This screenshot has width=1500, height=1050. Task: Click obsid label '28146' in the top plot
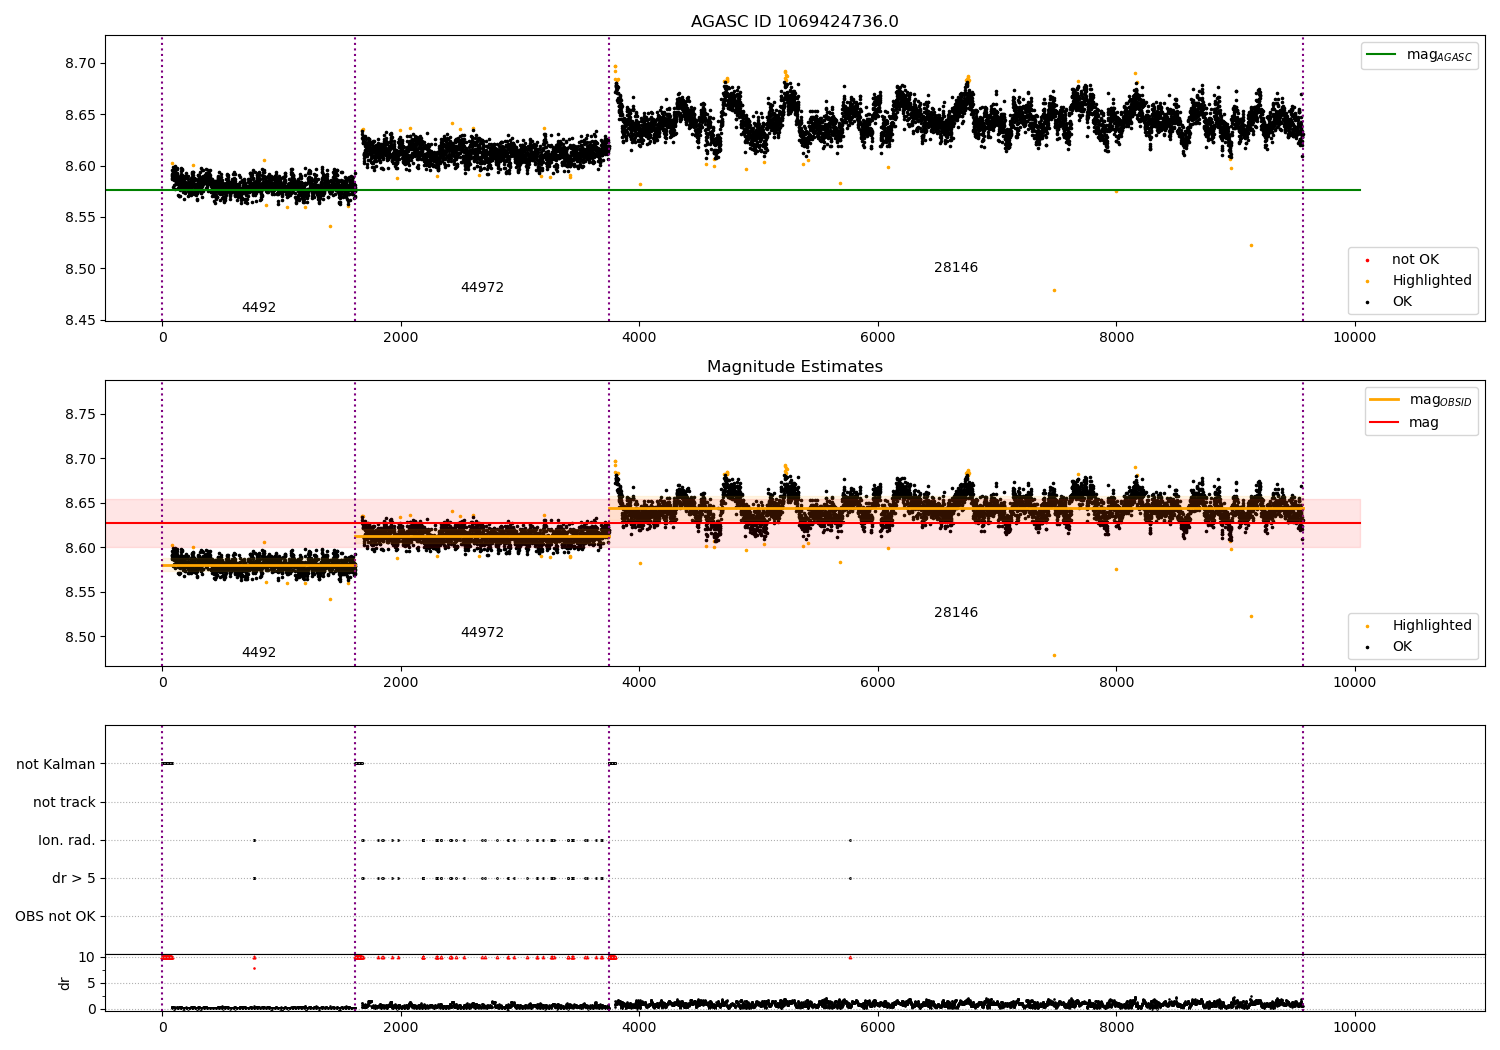pos(956,268)
